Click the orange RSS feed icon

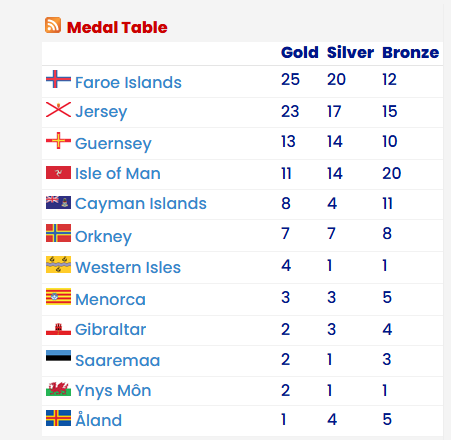pyautogui.click(x=53, y=25)
